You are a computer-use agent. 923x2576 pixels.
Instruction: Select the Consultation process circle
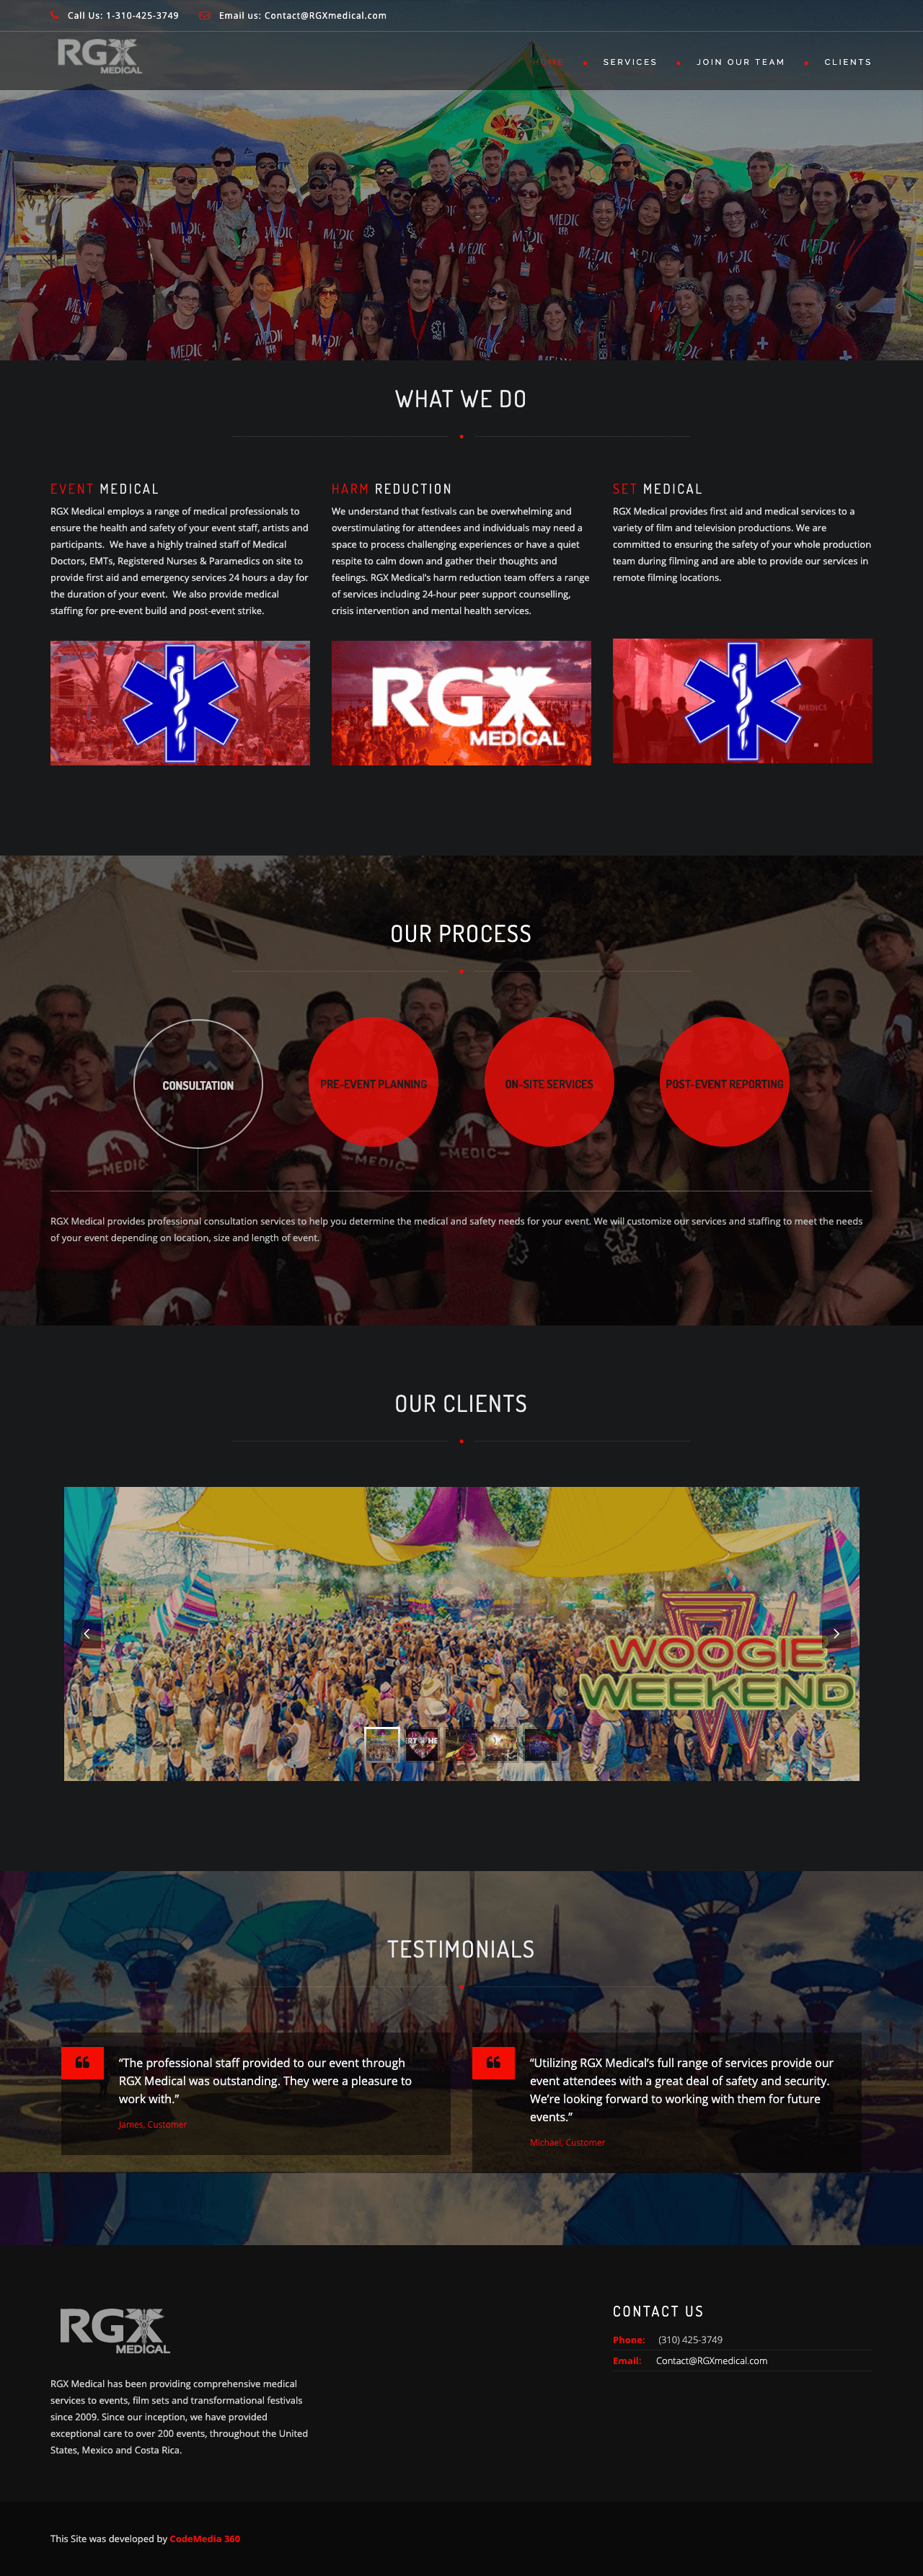click(x=198, y=1084)
